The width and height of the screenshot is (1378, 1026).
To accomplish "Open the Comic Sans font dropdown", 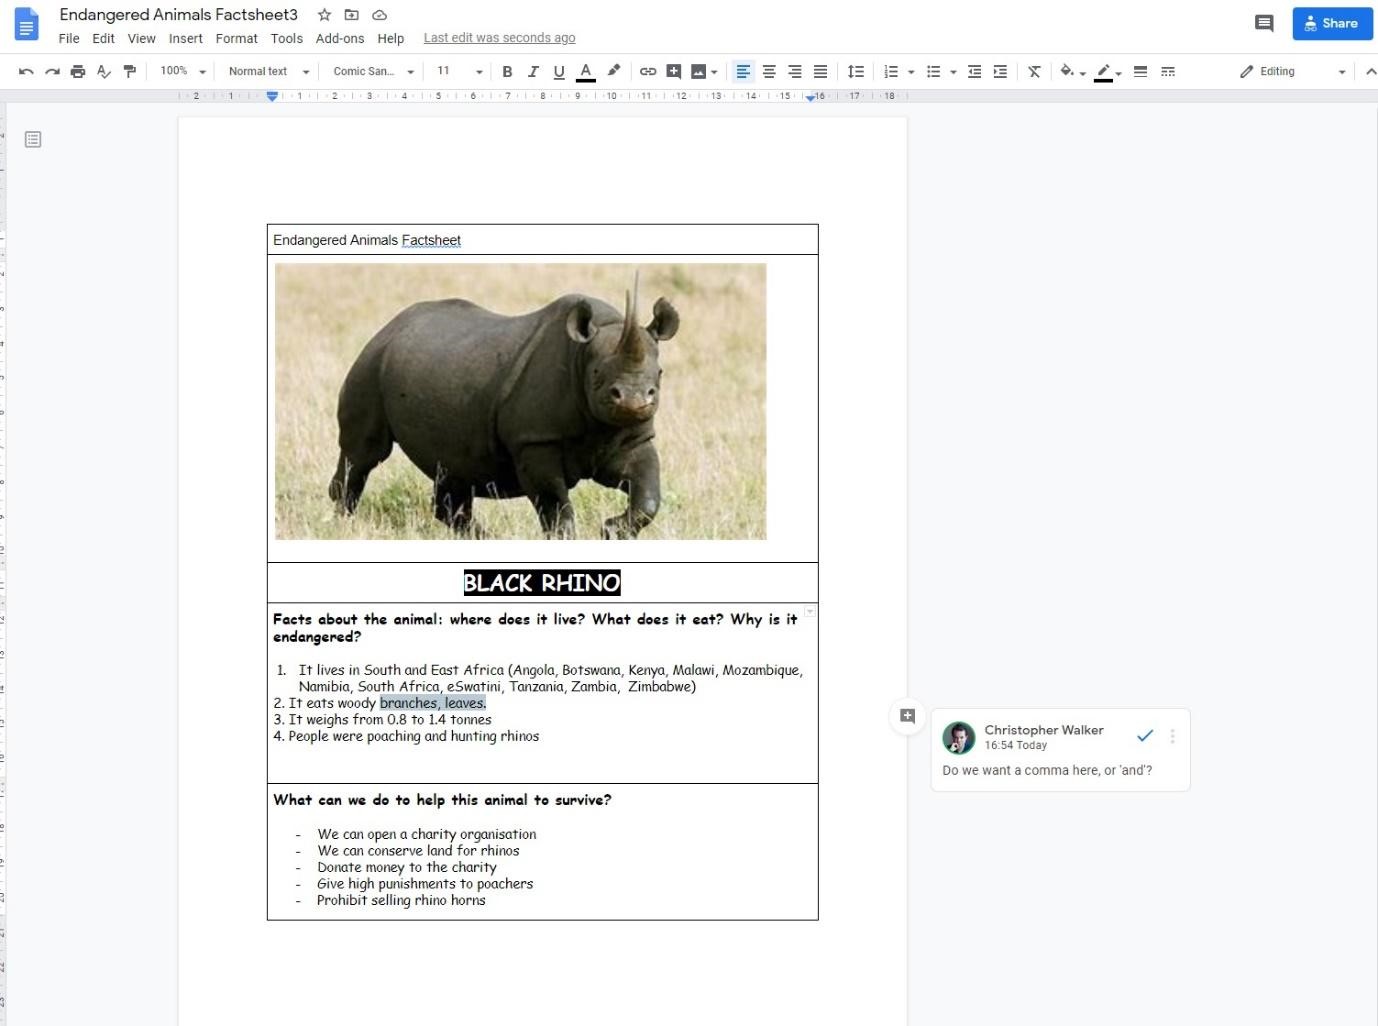I will pos(373,71).
